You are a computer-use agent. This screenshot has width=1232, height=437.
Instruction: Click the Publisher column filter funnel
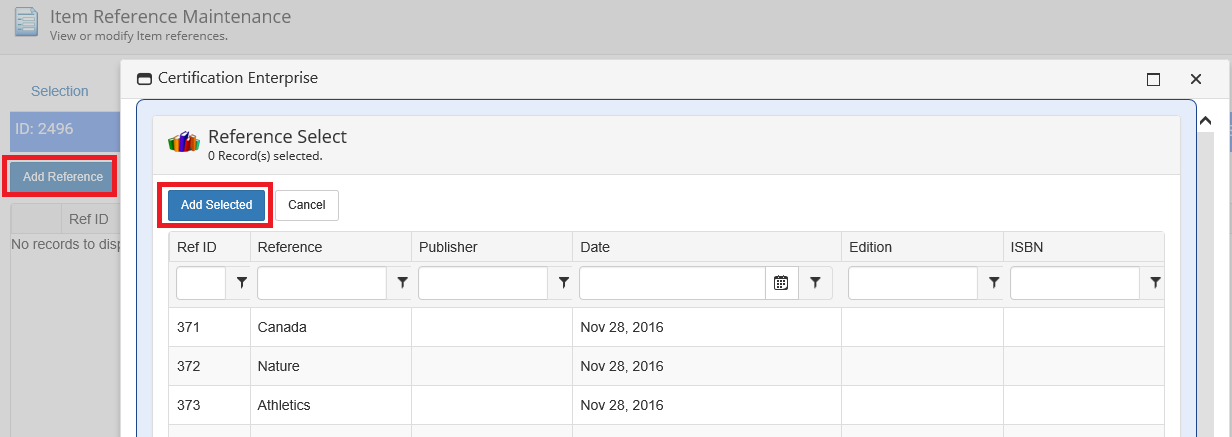[563, 284]
